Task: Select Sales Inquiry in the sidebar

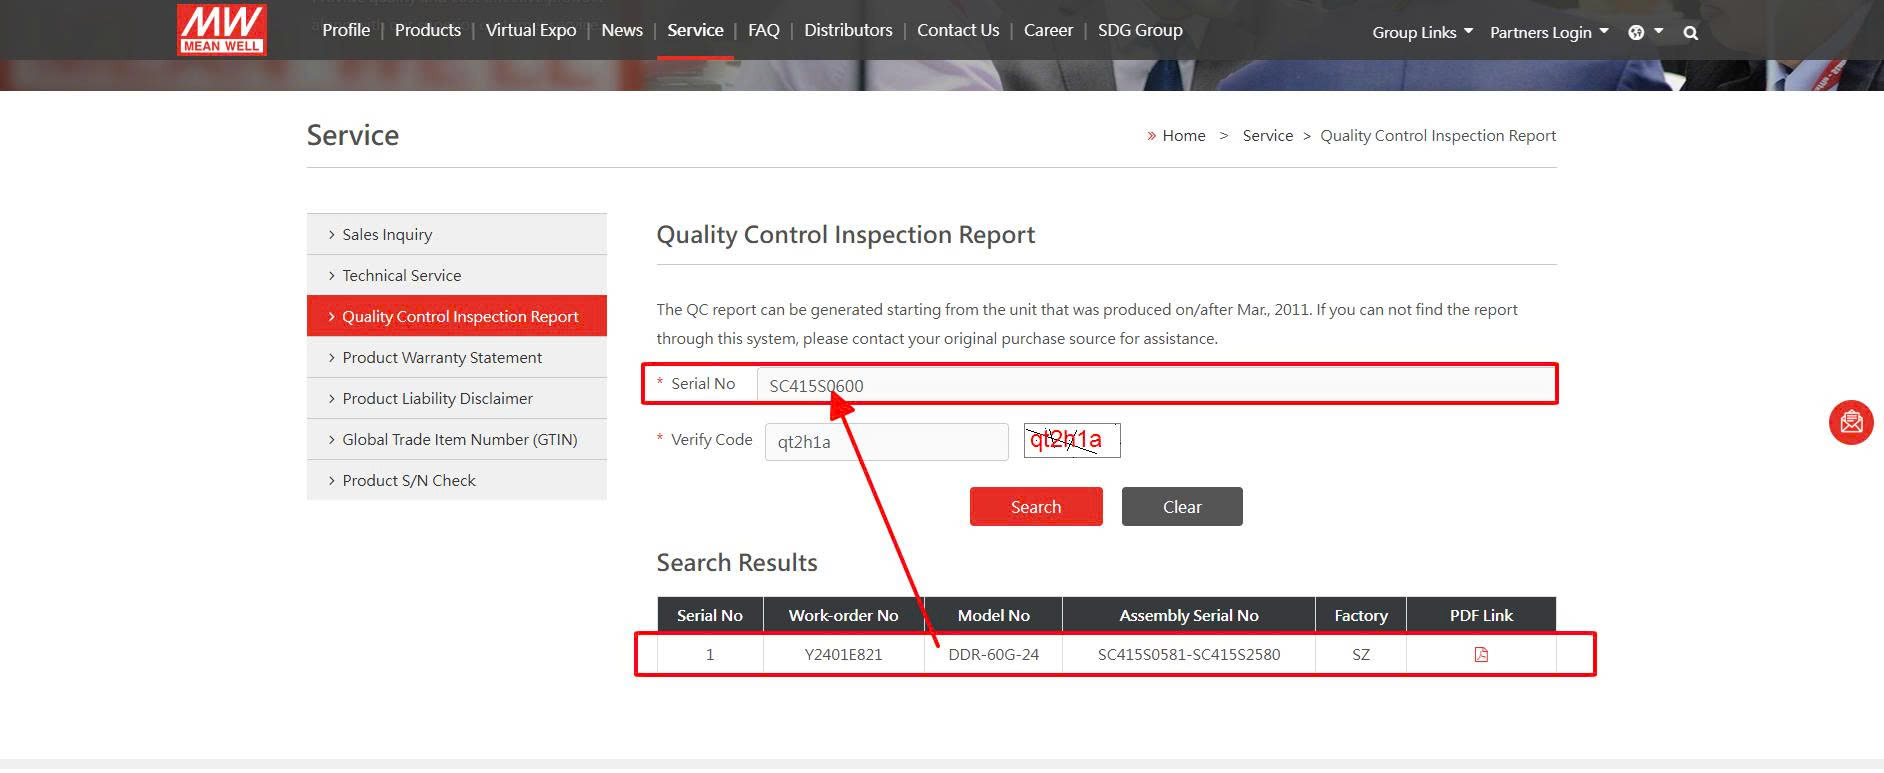Action: pos(387,234)
